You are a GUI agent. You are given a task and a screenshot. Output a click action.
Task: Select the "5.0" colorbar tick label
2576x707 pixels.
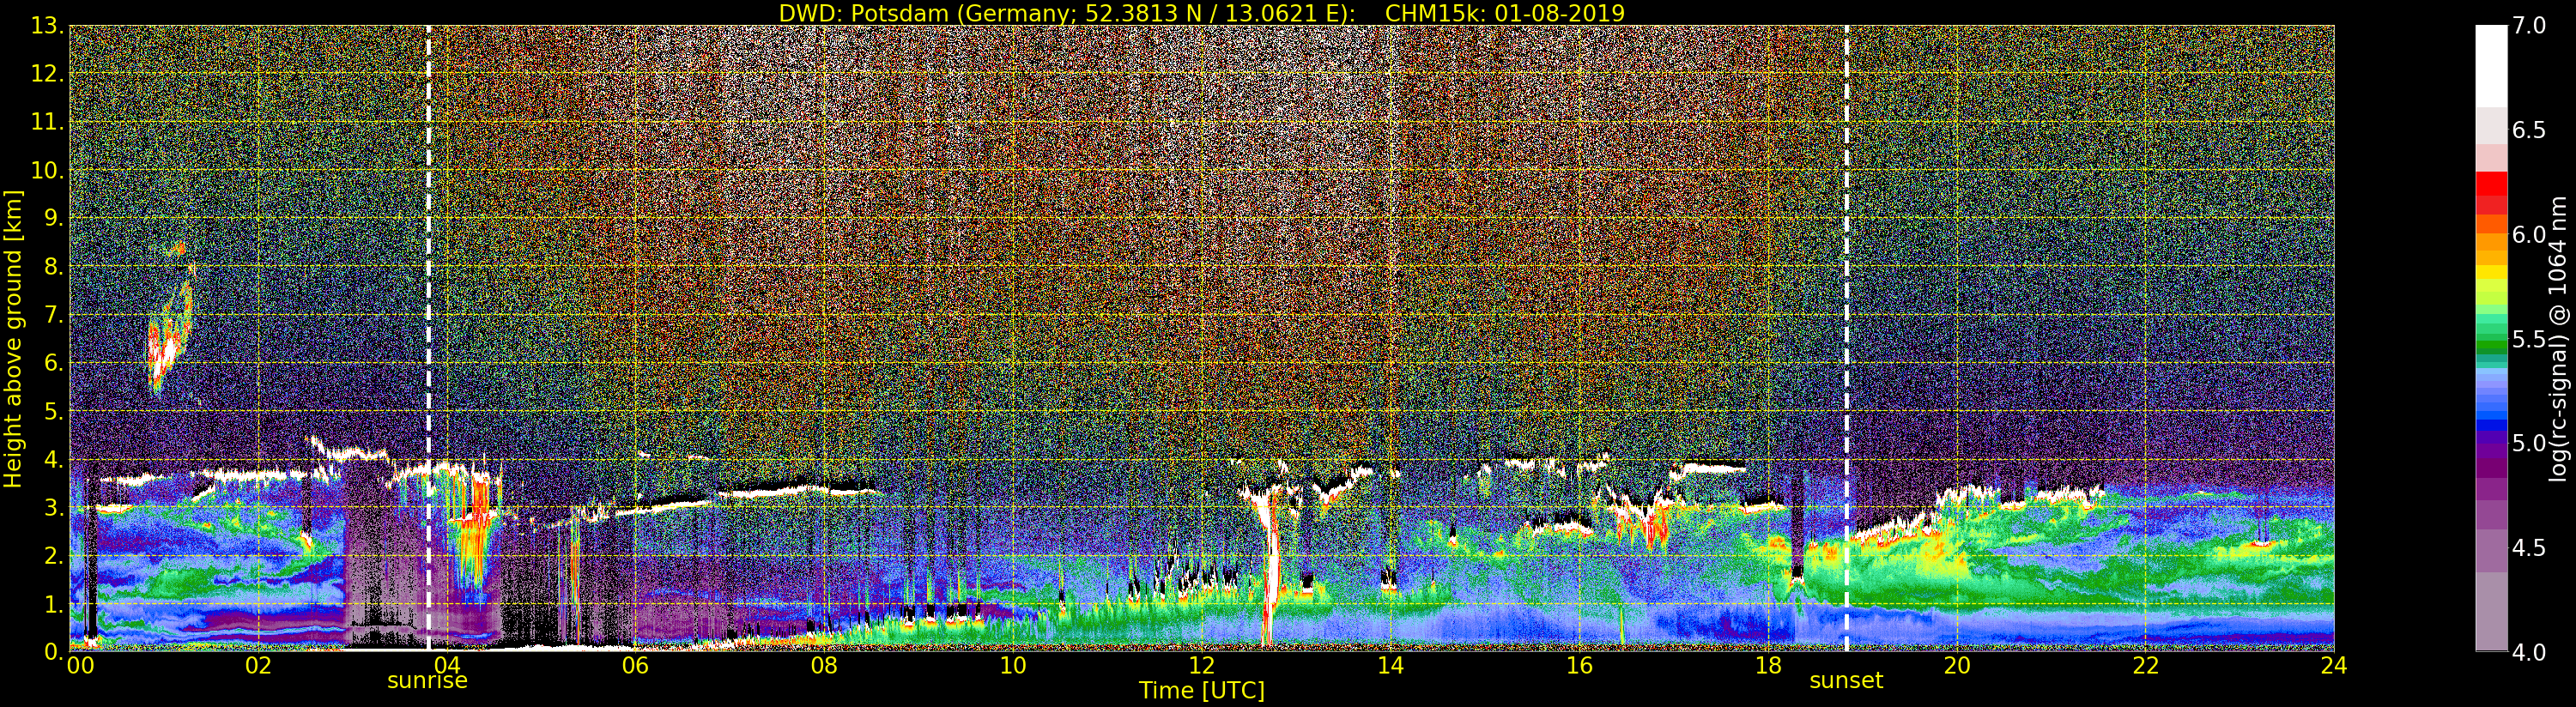(x=2529, y=443)
